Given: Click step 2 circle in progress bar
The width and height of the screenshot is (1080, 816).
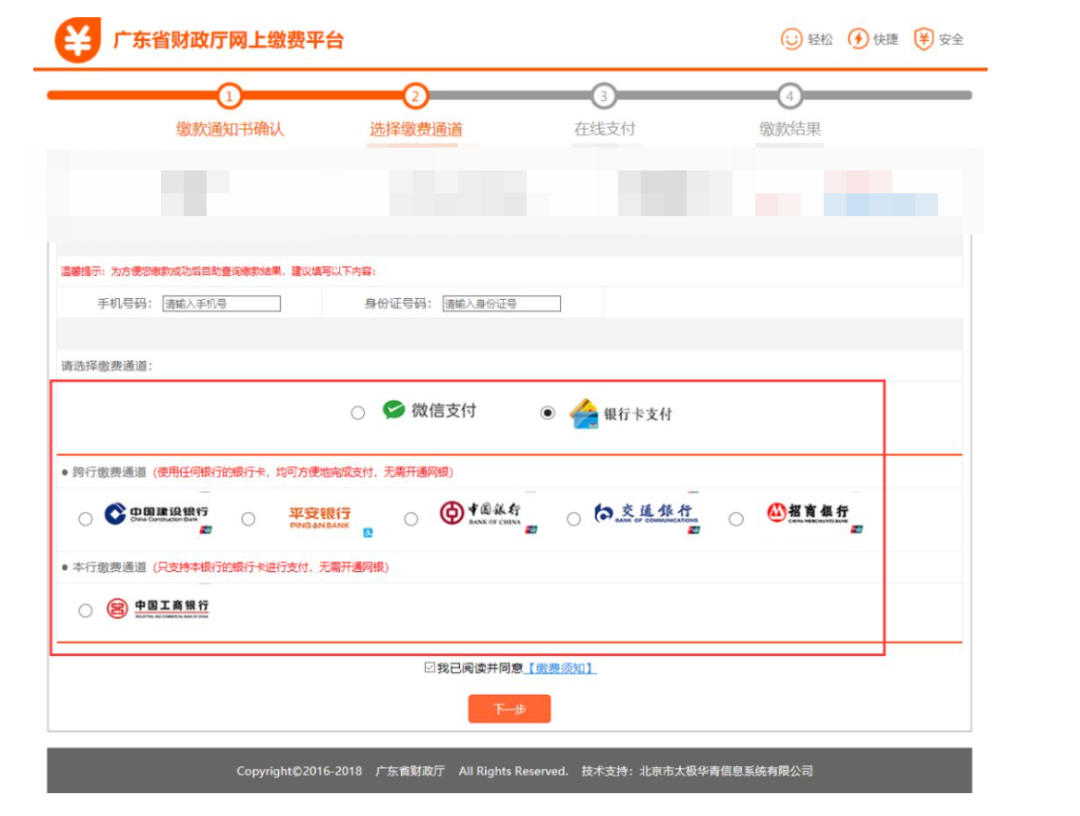Looking at the screenshot, I should 415,96.
